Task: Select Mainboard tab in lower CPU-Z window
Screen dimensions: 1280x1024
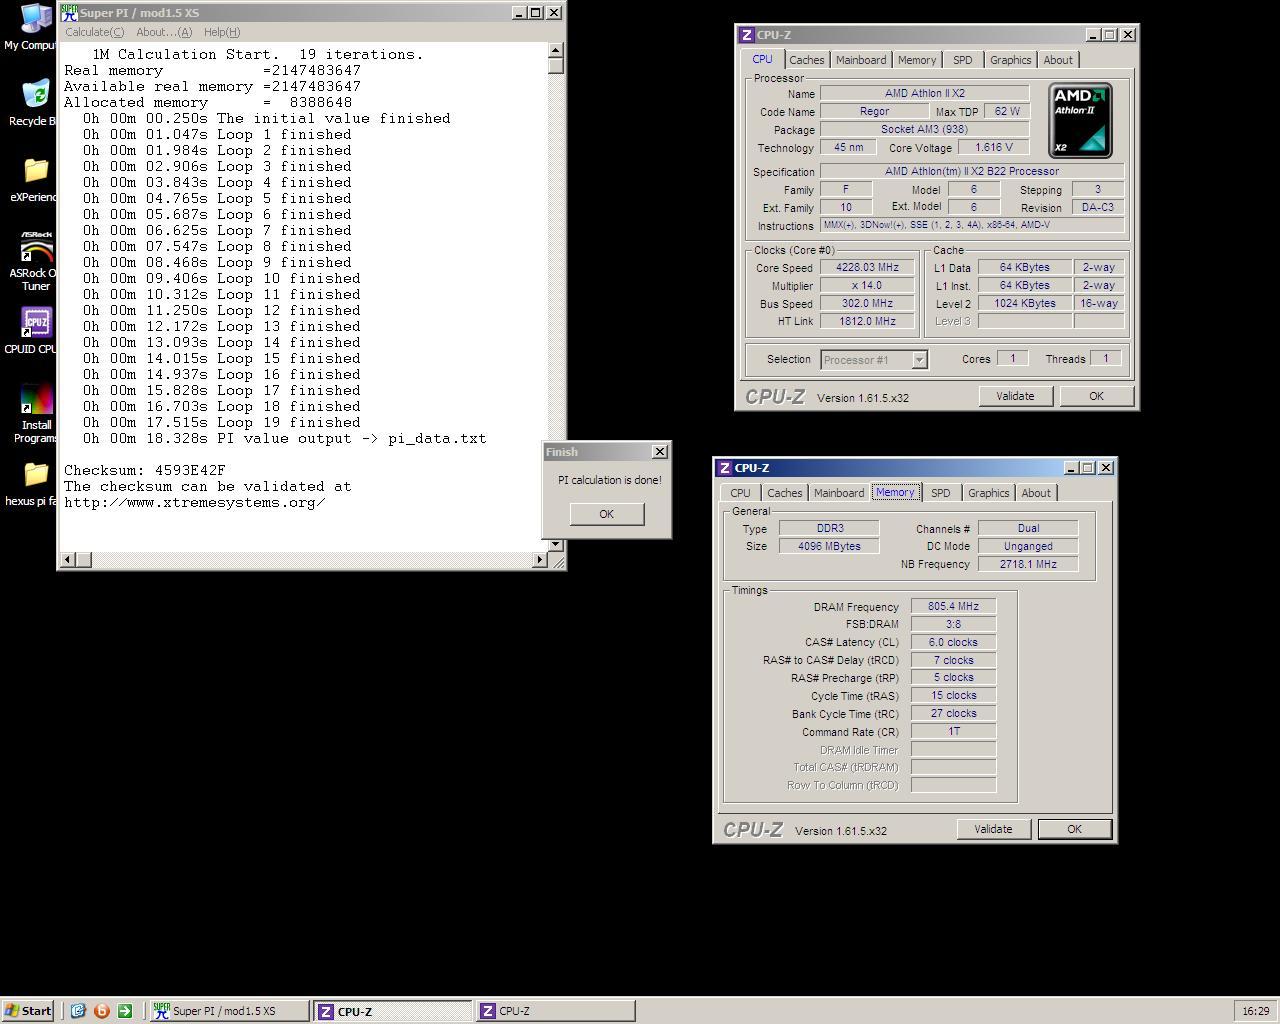Action: point(839,493)
